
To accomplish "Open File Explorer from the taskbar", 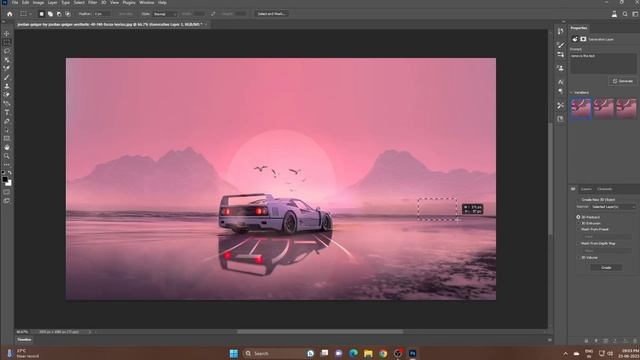I will pos(368,353).
